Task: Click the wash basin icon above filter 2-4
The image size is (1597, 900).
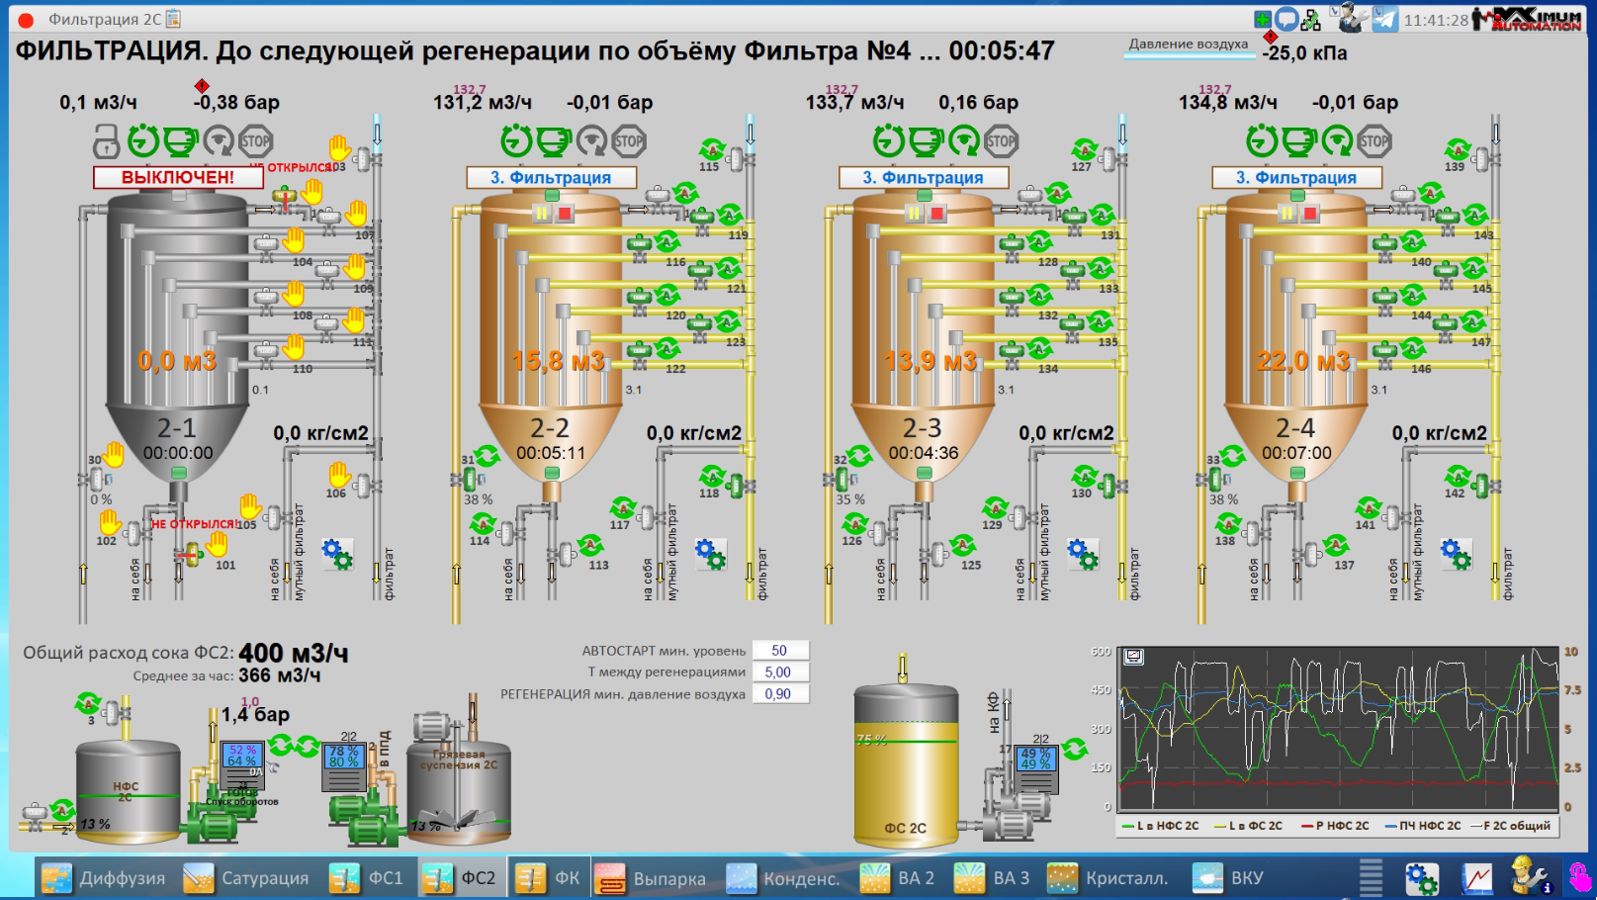Action: click(1298, 141)
